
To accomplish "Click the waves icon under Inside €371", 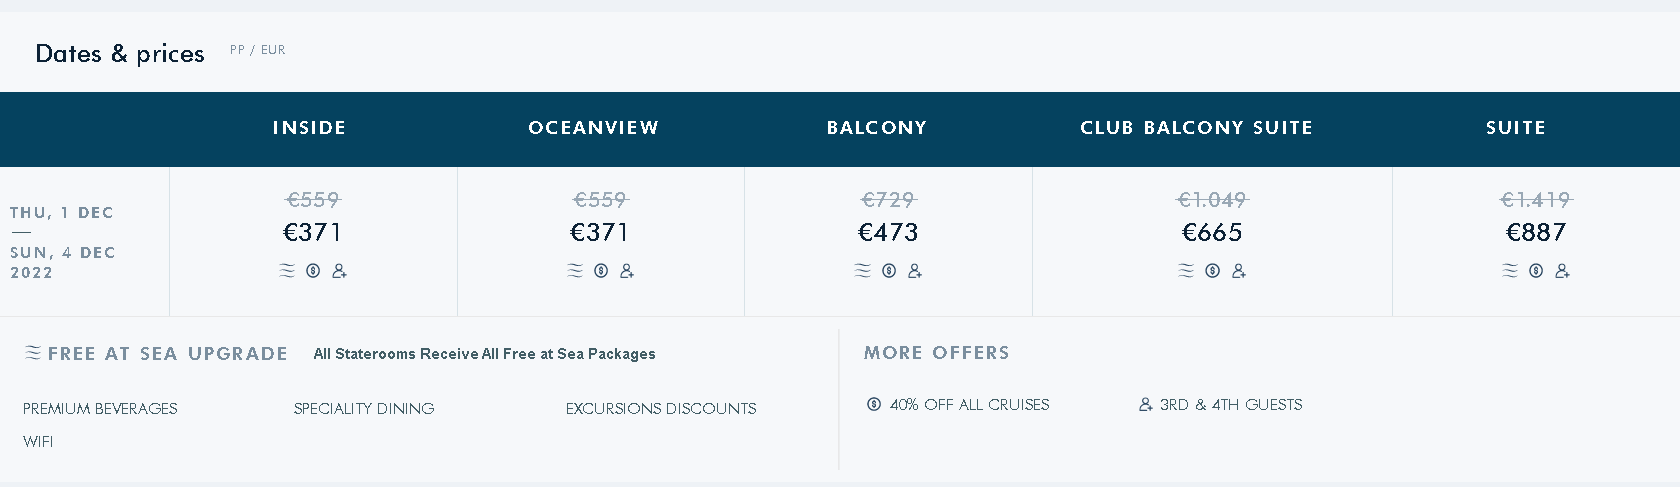I will 287,271.
